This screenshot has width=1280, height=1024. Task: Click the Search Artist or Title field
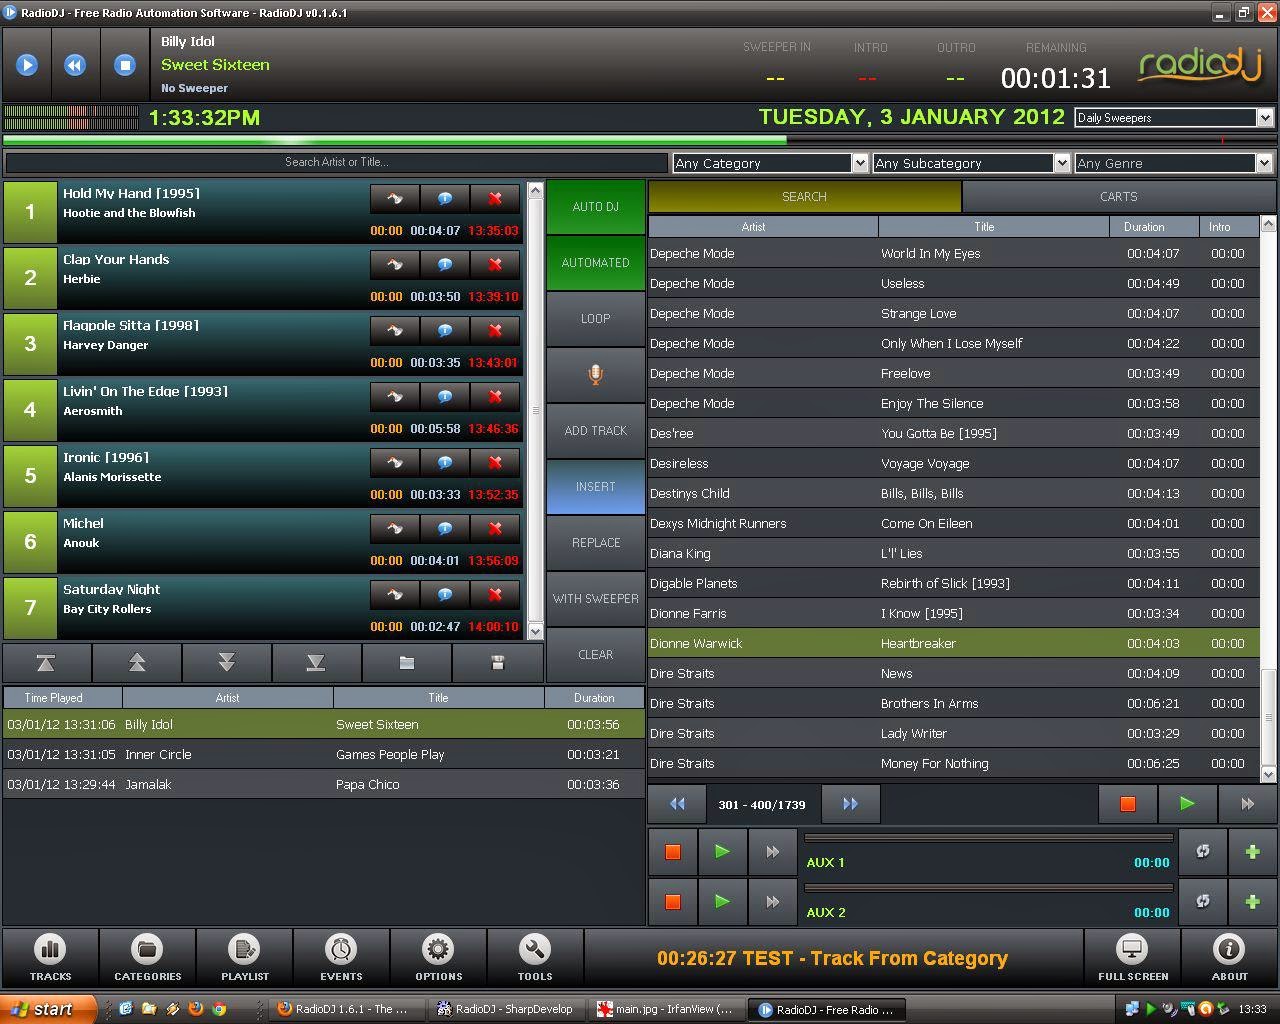[x=336, y=162]
